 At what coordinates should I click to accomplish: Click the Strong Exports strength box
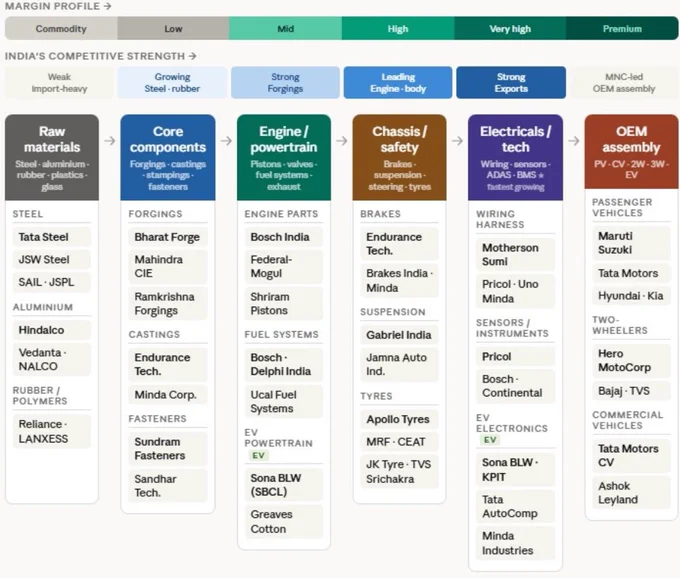point(511,82)
